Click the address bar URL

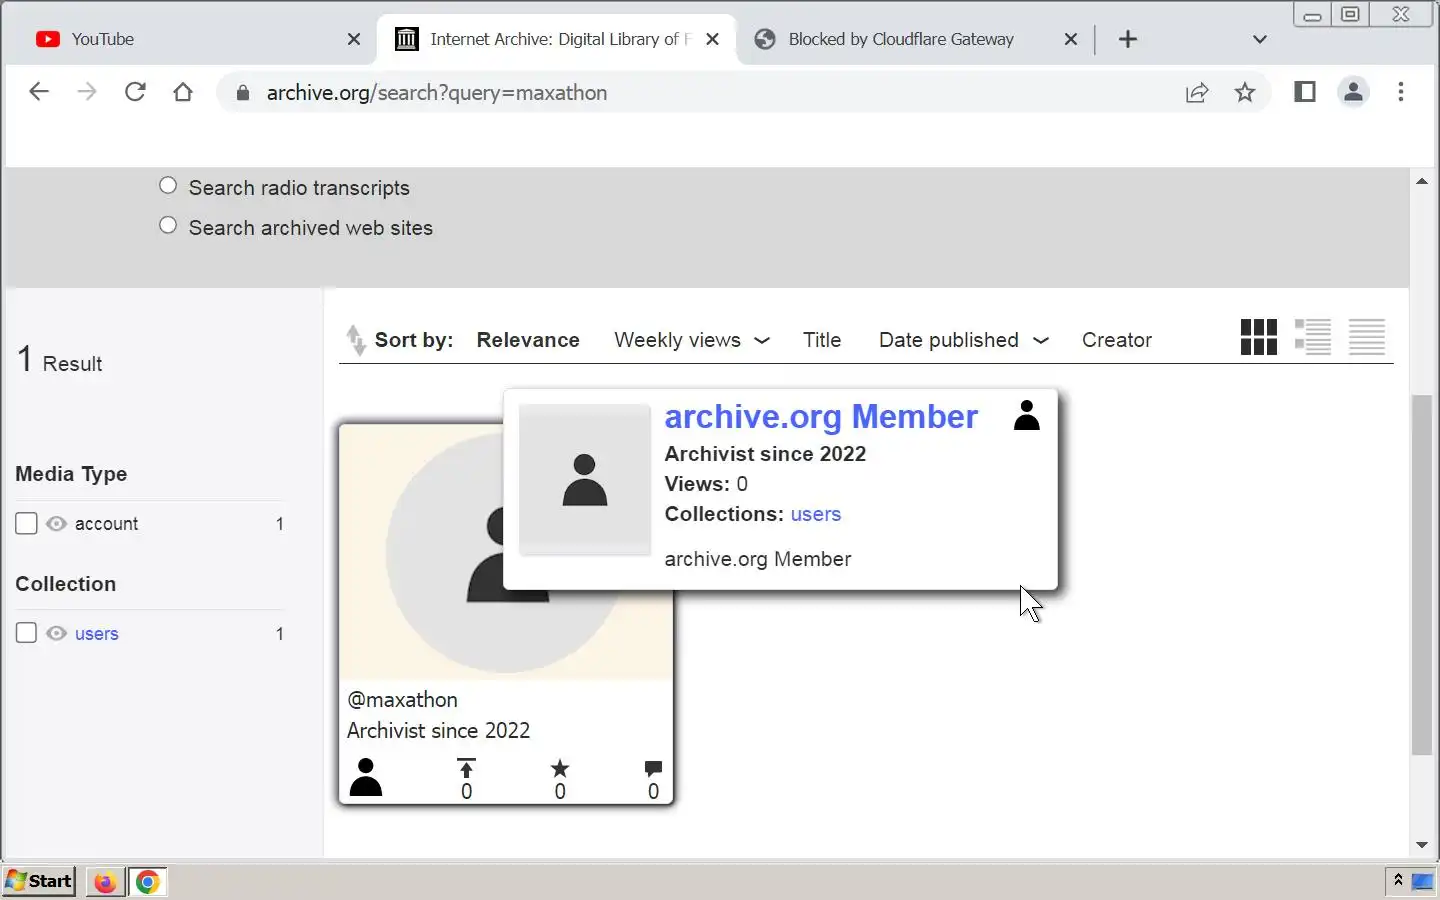[437, 93]
